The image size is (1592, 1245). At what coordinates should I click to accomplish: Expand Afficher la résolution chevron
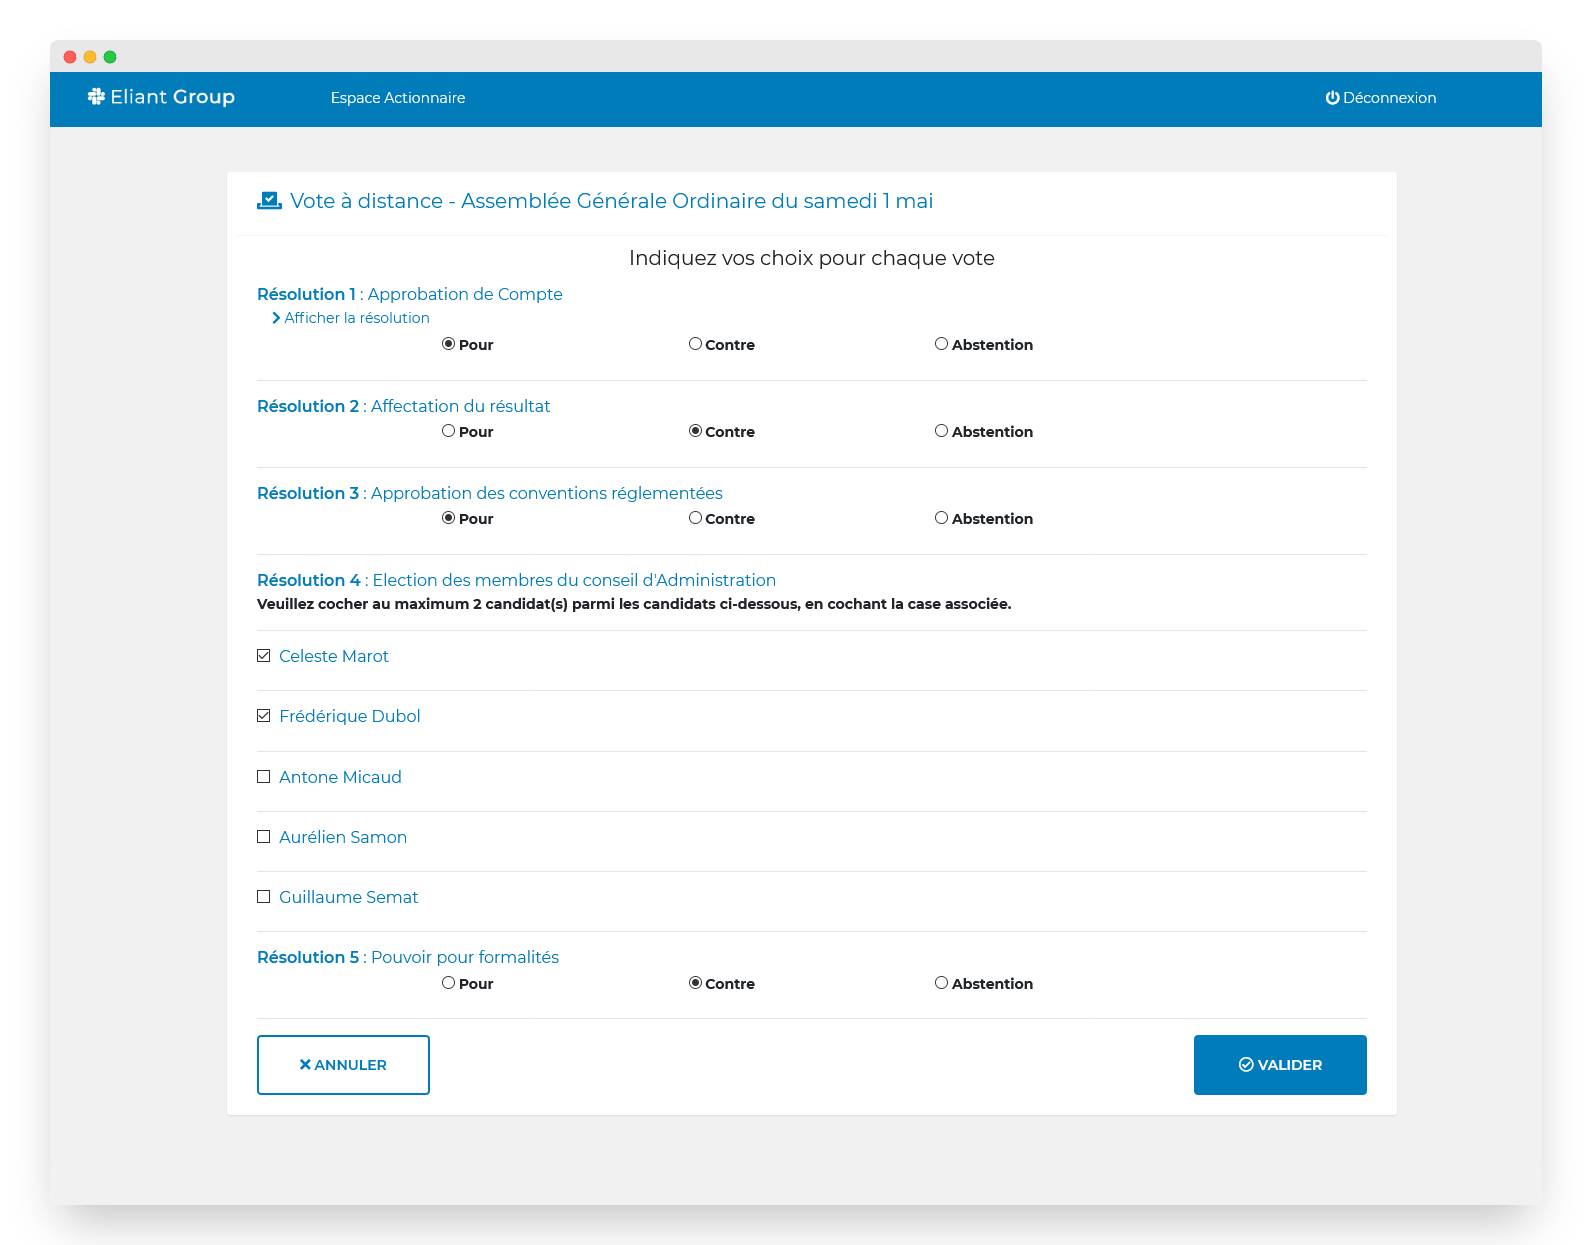pyautogui.click(x=276, y=318)
